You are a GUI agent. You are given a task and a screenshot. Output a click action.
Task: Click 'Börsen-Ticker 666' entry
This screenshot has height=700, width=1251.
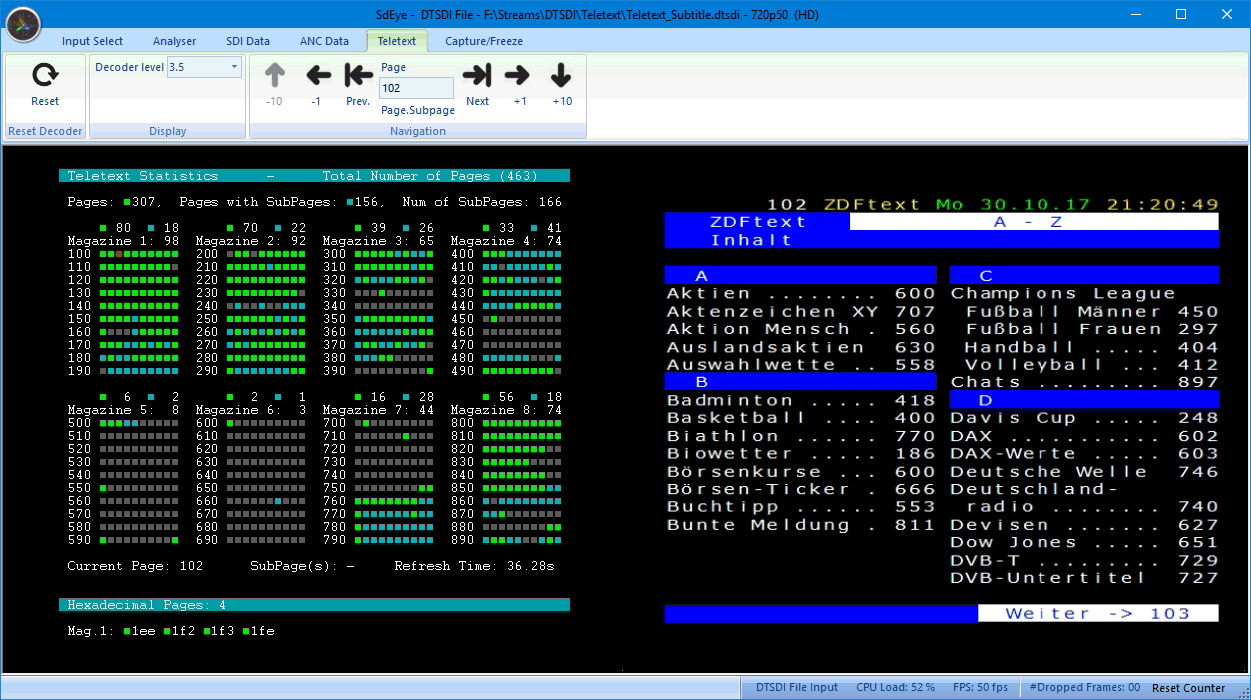801,489
